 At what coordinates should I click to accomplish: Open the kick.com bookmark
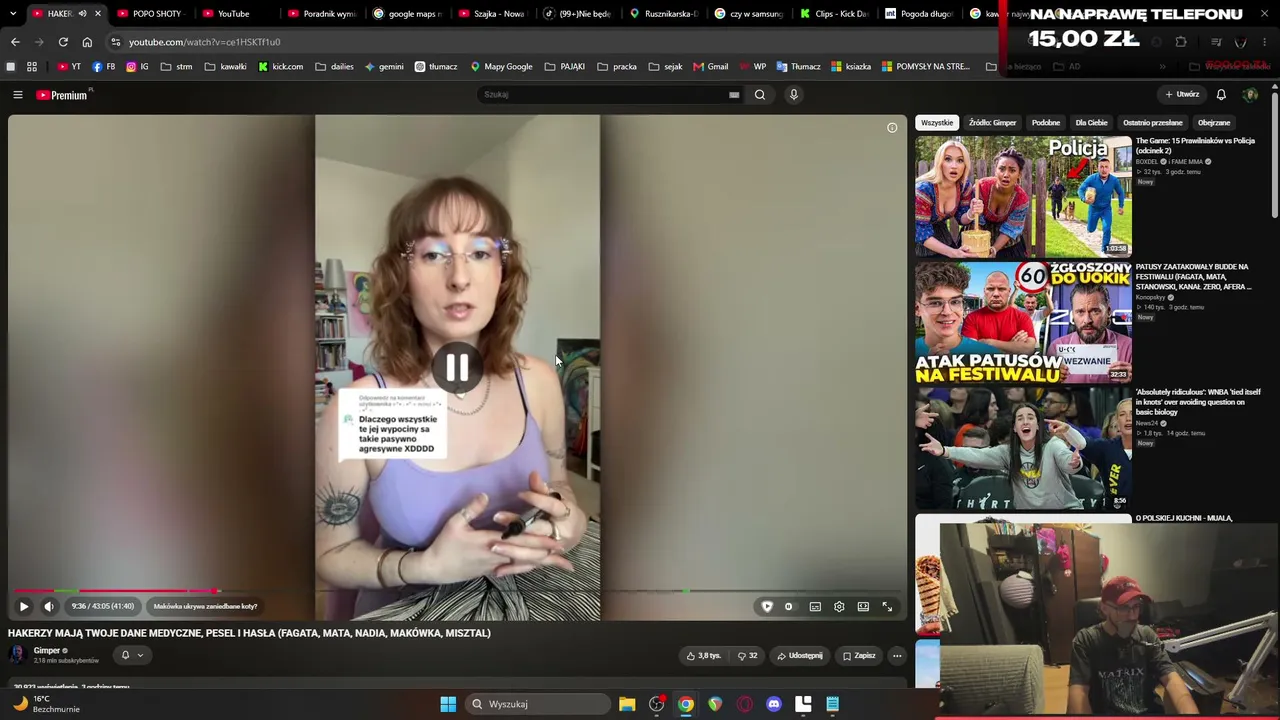pos(280,67)
